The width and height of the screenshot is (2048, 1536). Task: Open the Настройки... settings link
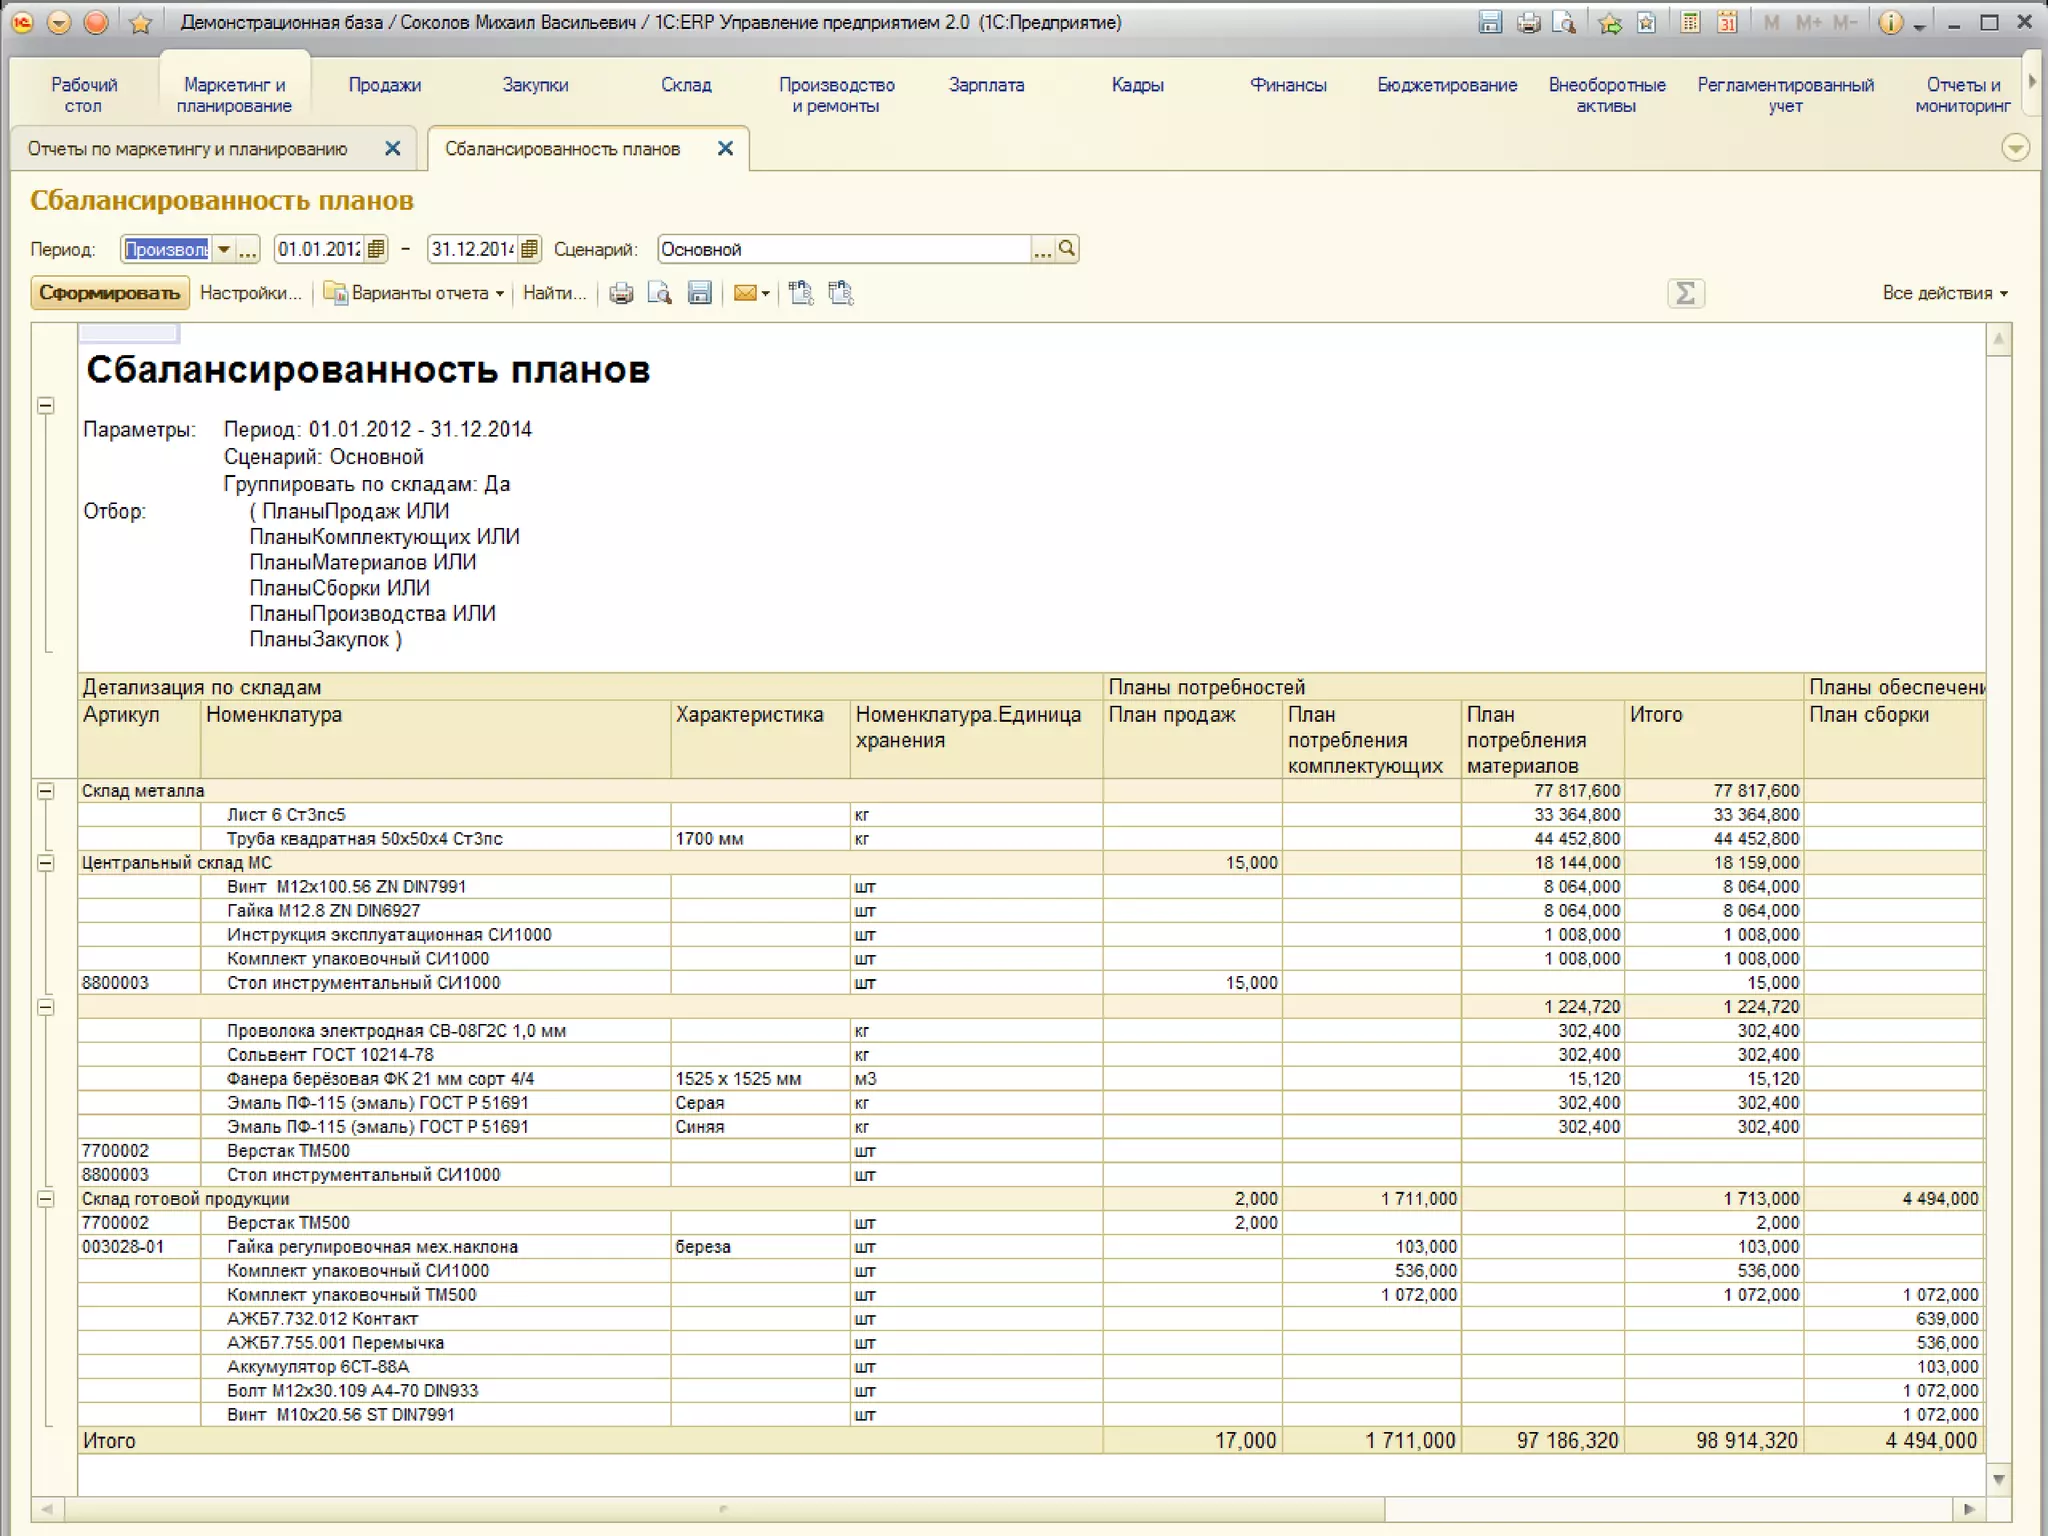click(250, 293)
